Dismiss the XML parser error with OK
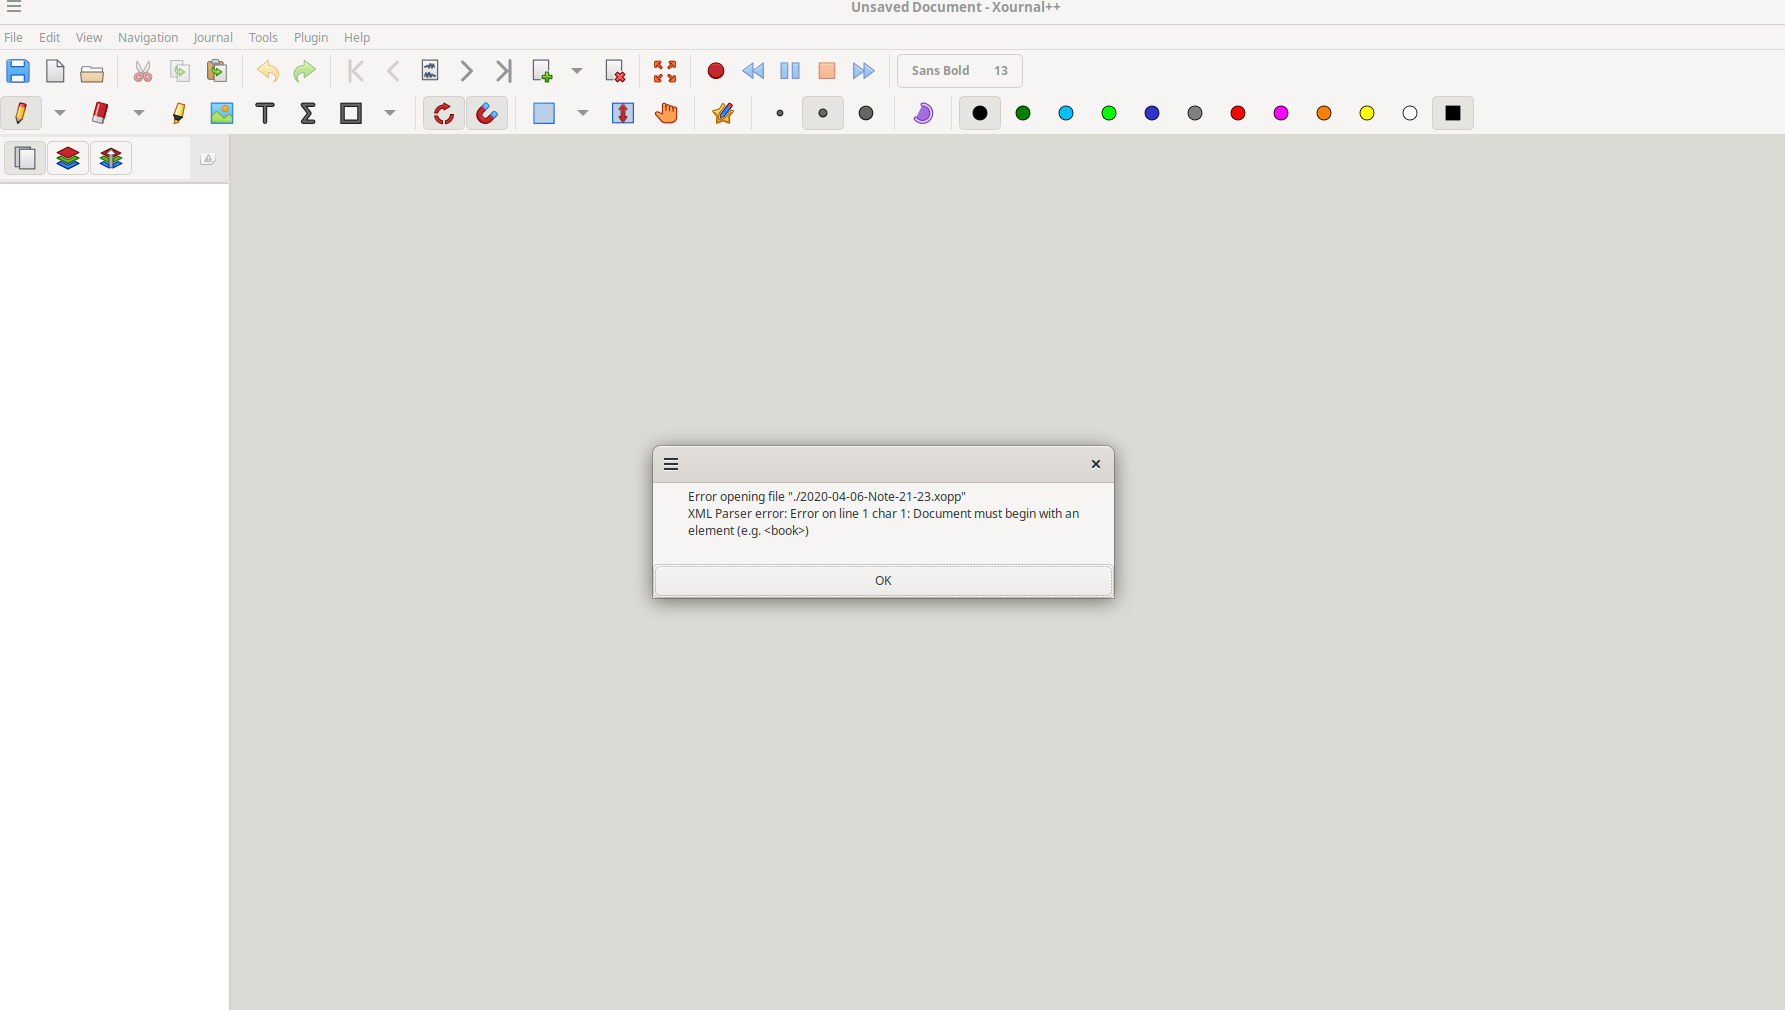Screen dimensions: 1785x1010 [x=883, y=581]
